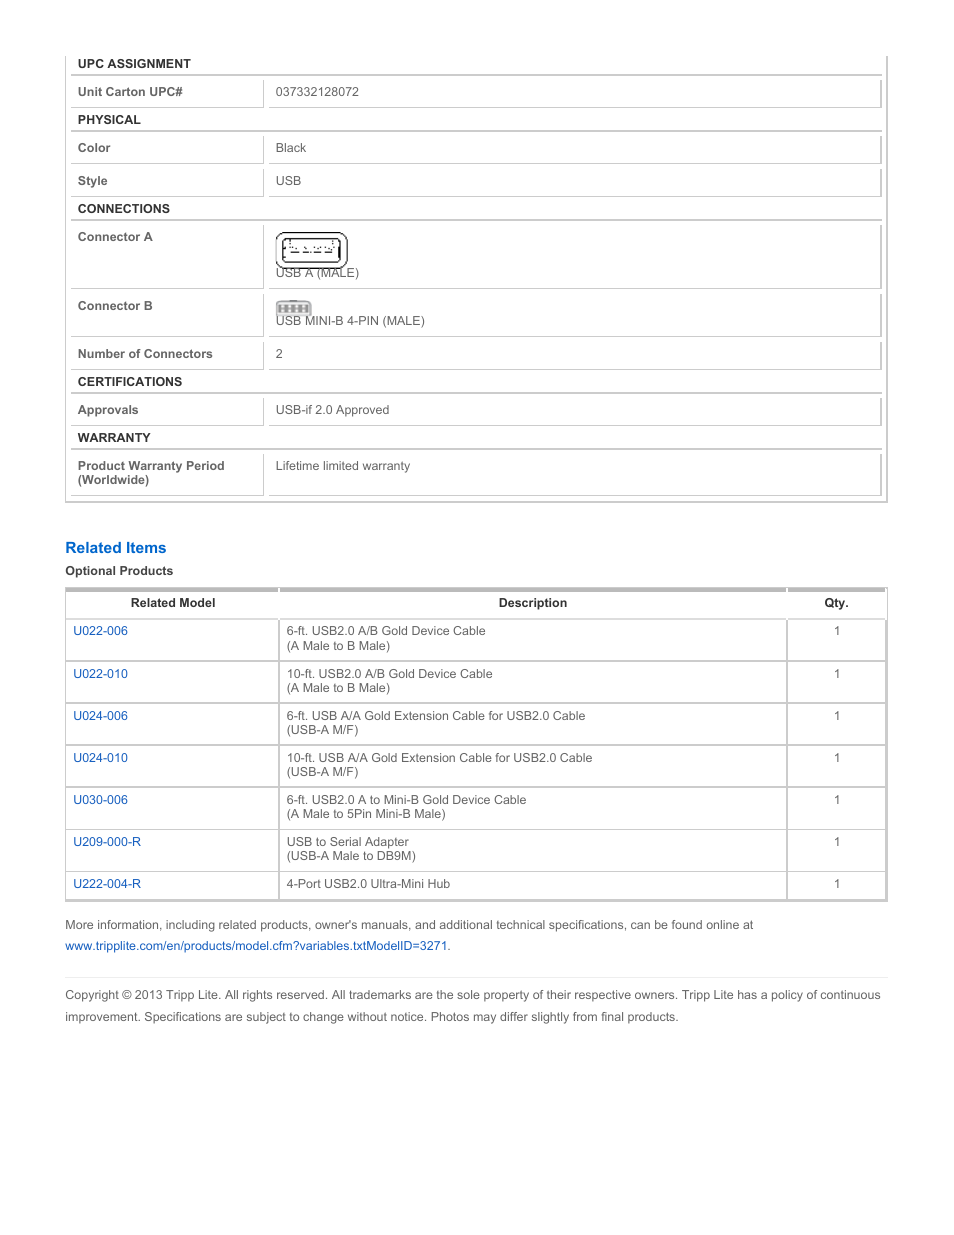Select the USB-if 2.0 Approved text
This screenshot has height=1235, width=954.
[332, 410]
